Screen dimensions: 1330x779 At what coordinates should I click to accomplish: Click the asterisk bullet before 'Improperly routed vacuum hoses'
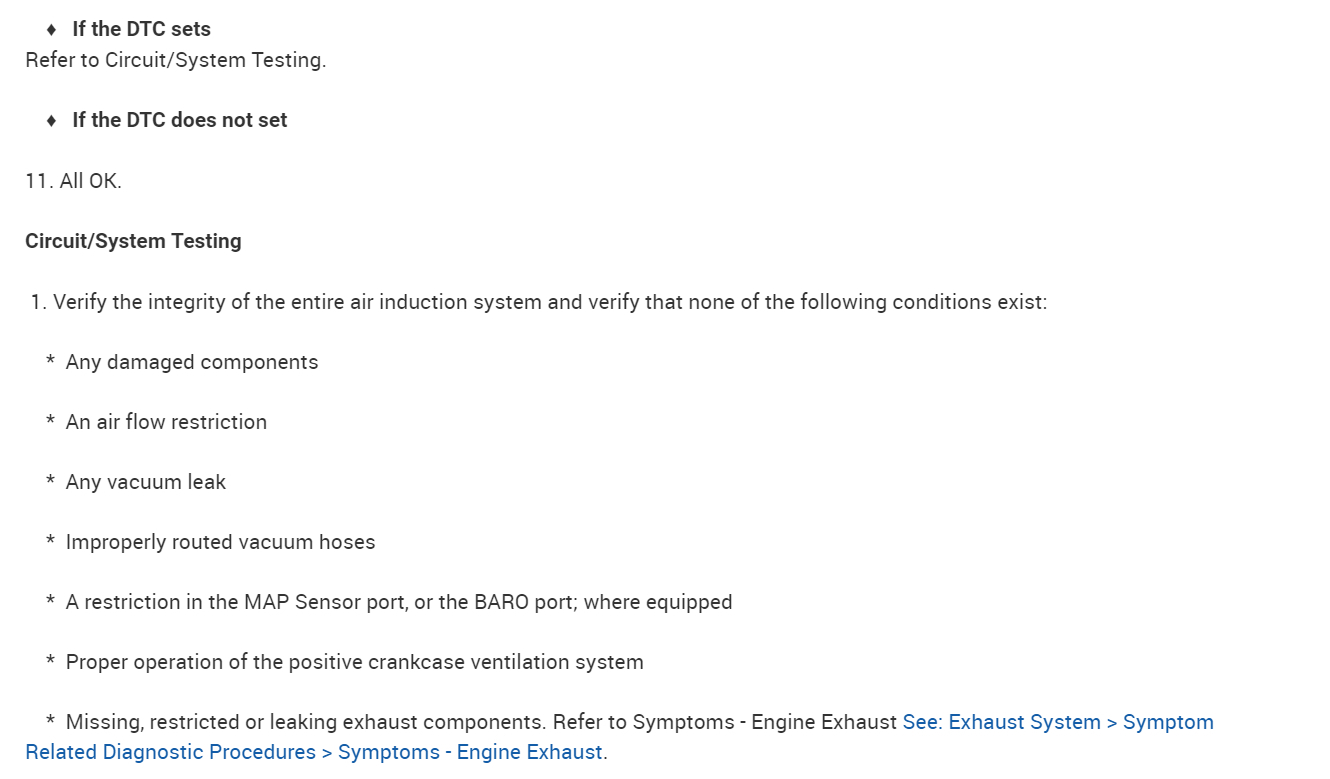(x=50, y=543)
